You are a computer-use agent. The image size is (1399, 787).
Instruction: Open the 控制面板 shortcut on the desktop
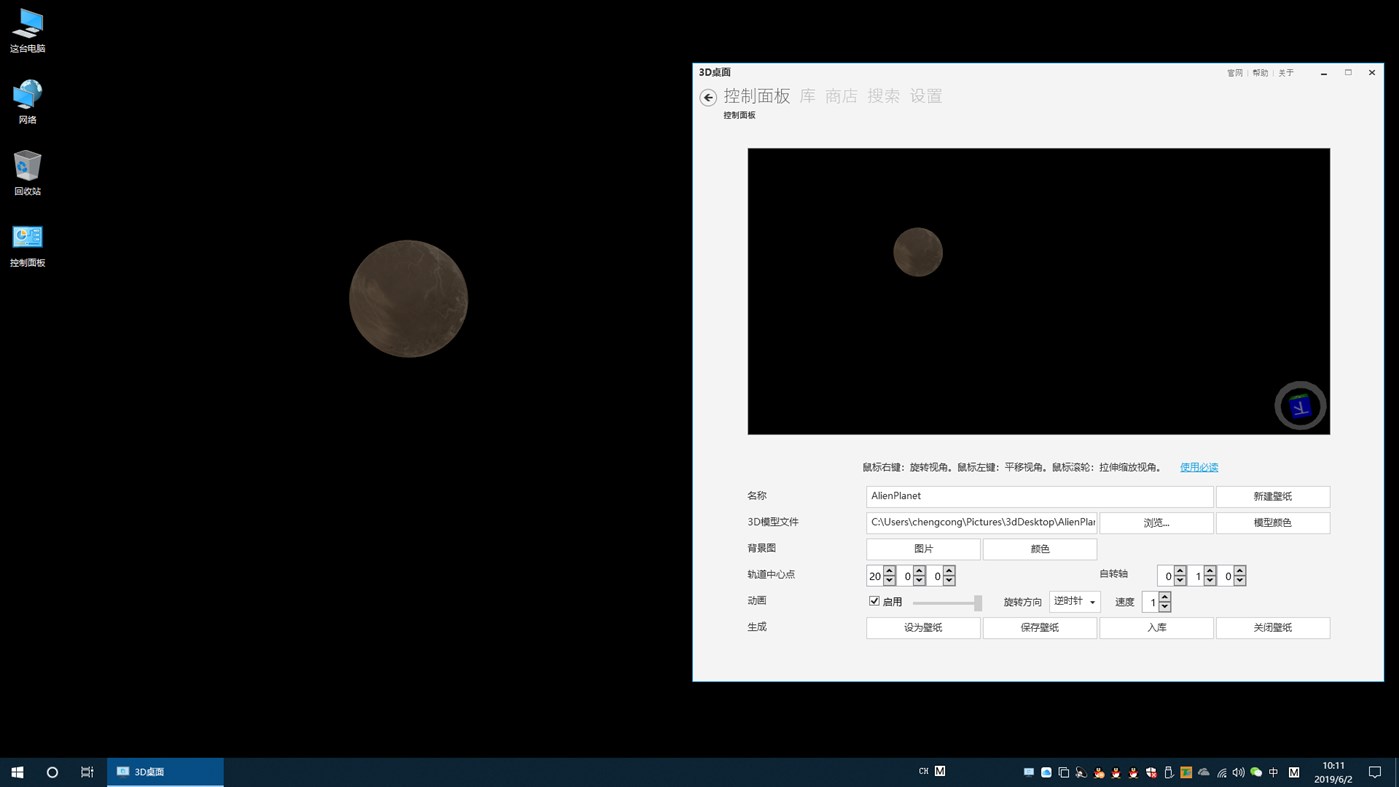tap(27, 241)
